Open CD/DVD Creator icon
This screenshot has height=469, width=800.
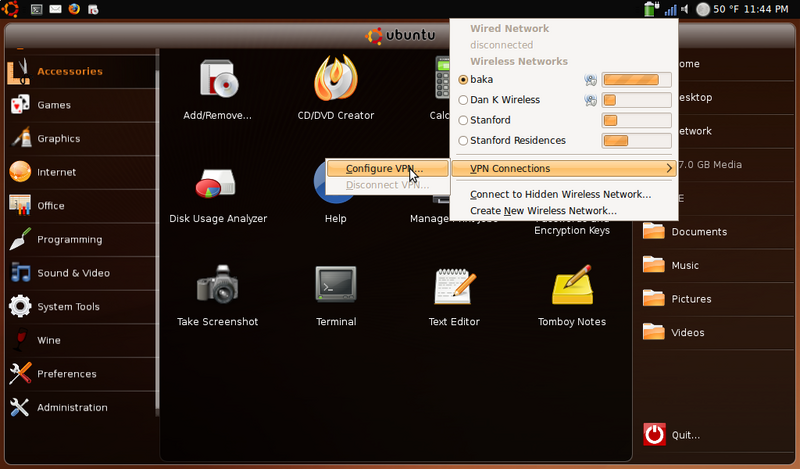(x=336, y=78)
